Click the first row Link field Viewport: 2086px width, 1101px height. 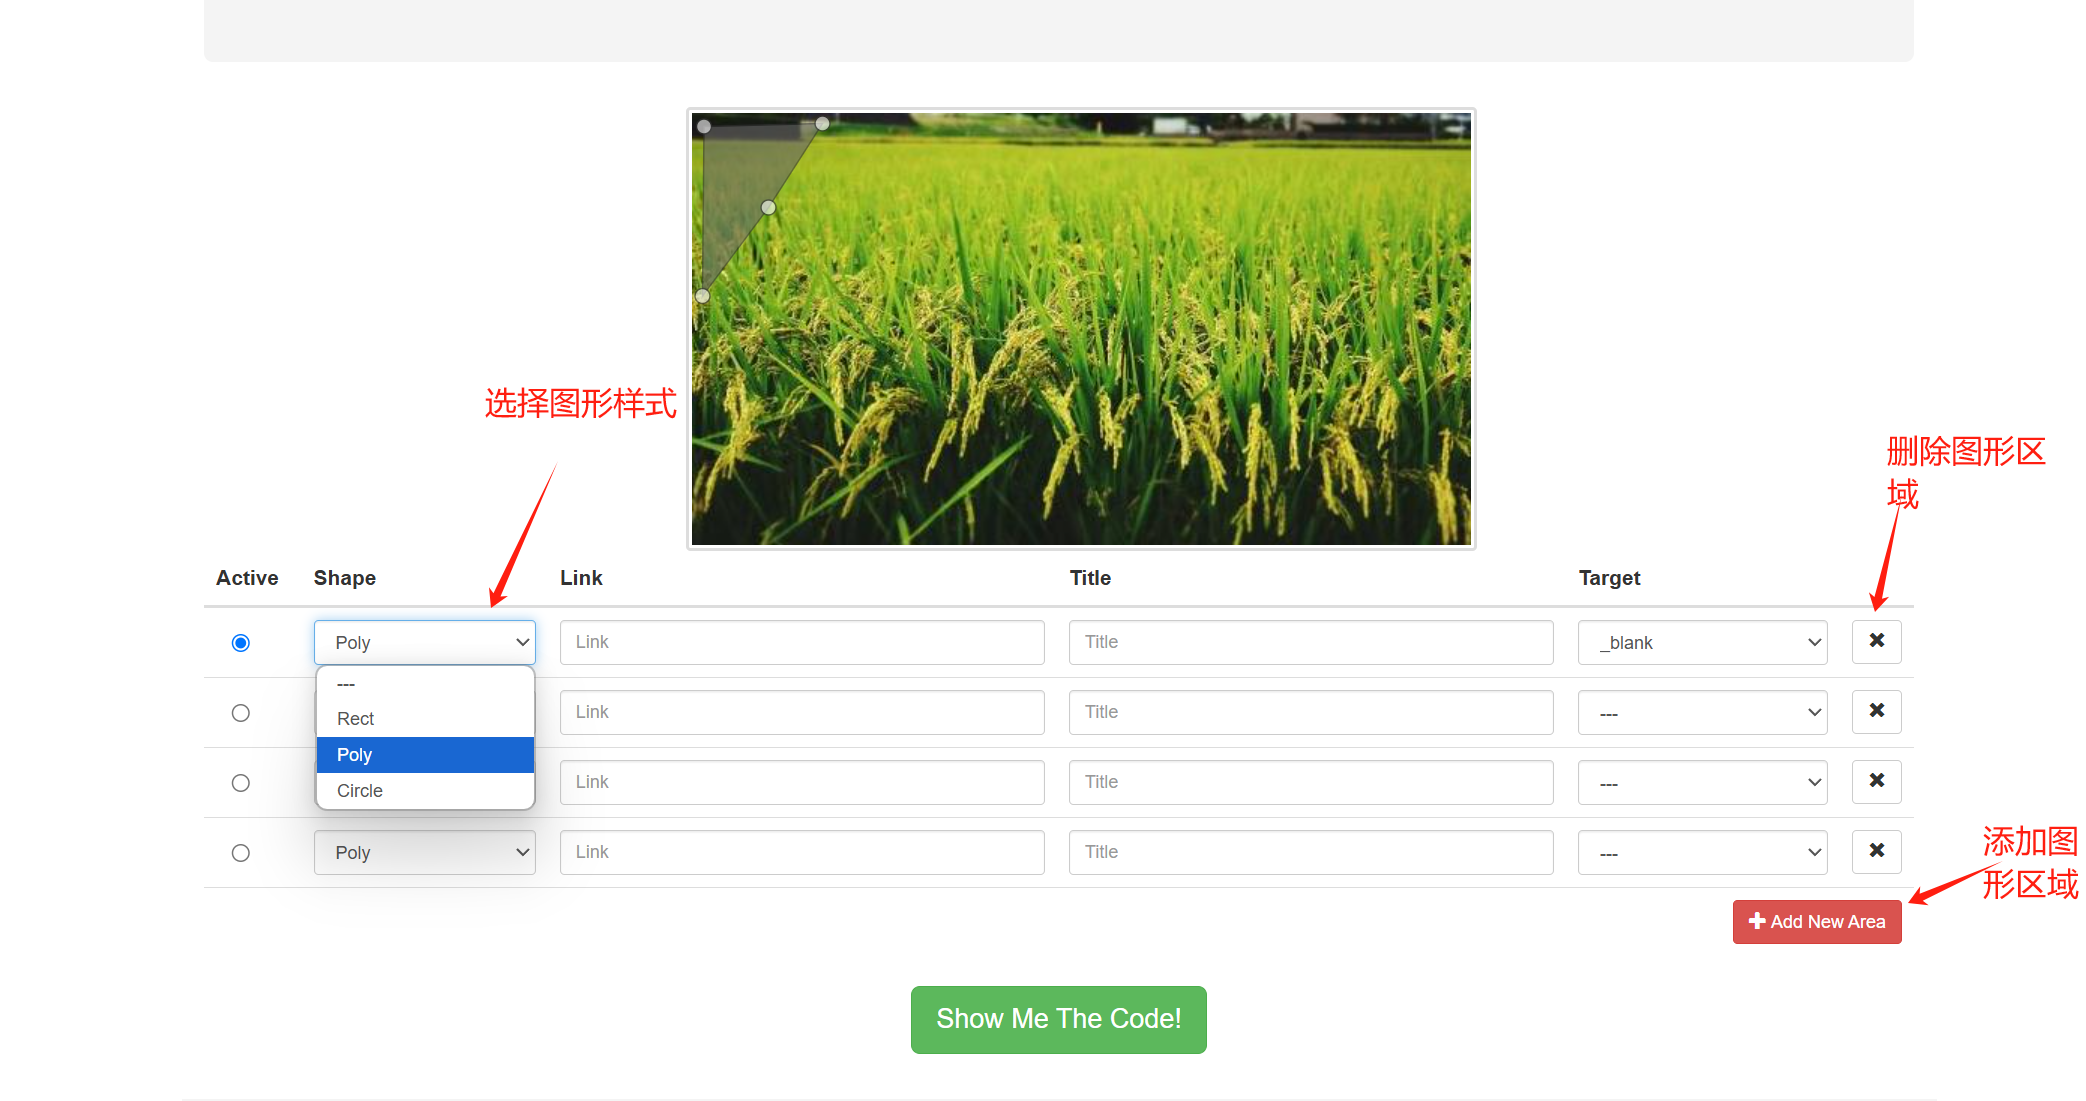(x=801, y=643)
